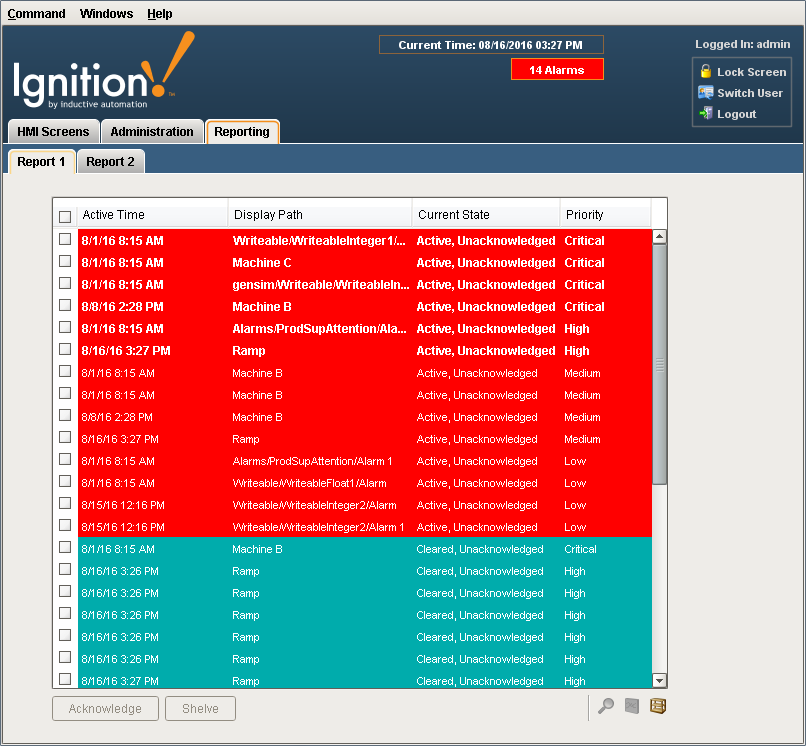Open the Windows menu
Screen dimensions: 806x746
(105, 13)
